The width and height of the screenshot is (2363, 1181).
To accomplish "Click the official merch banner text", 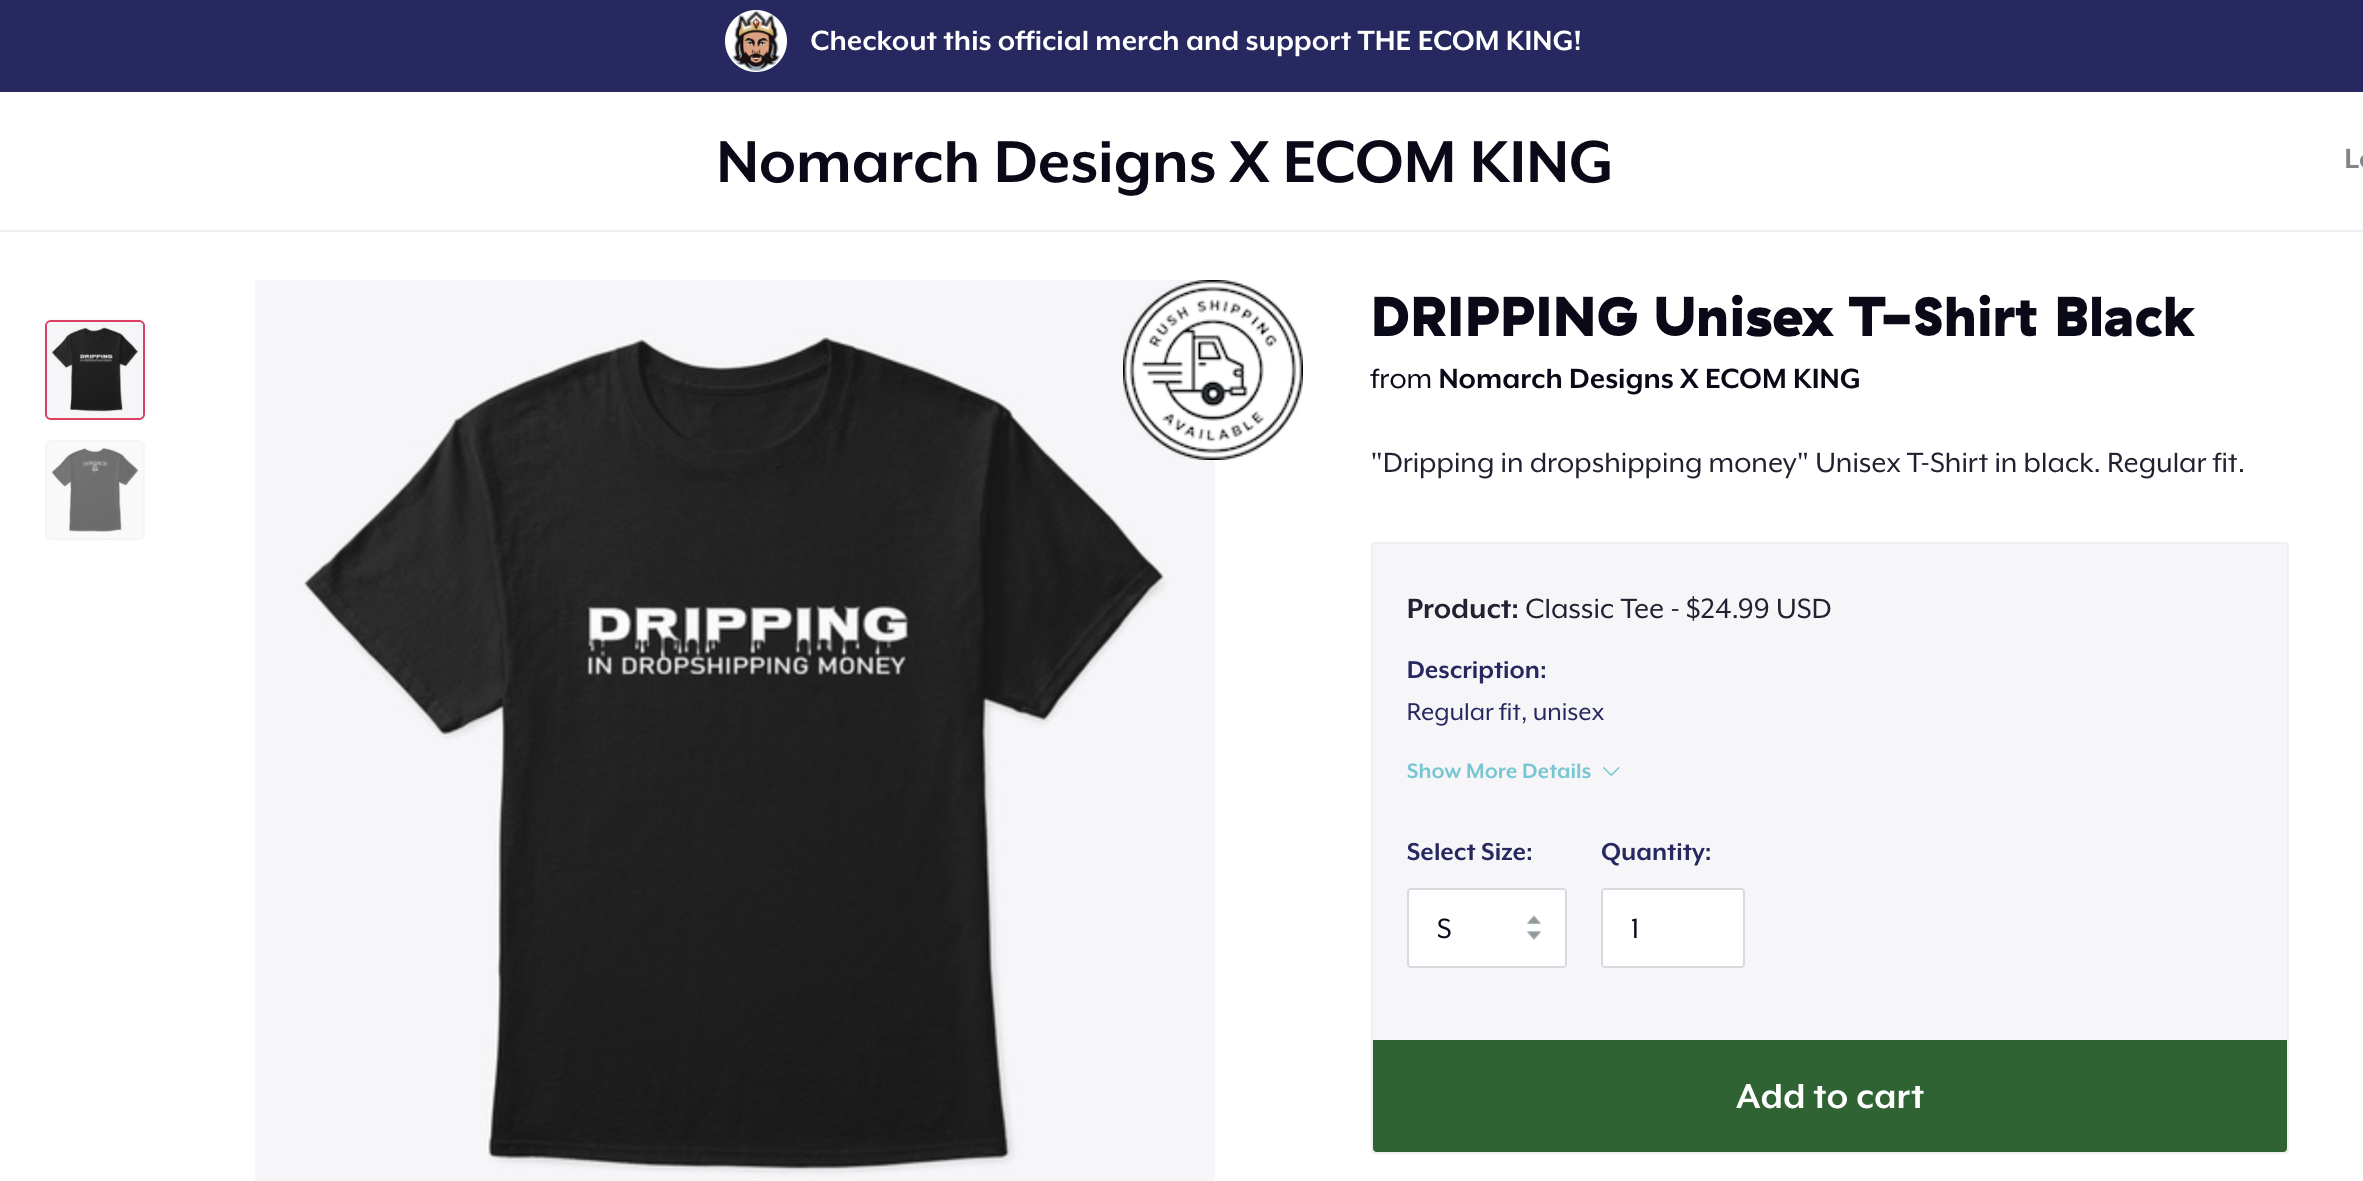I will 1195,41.
